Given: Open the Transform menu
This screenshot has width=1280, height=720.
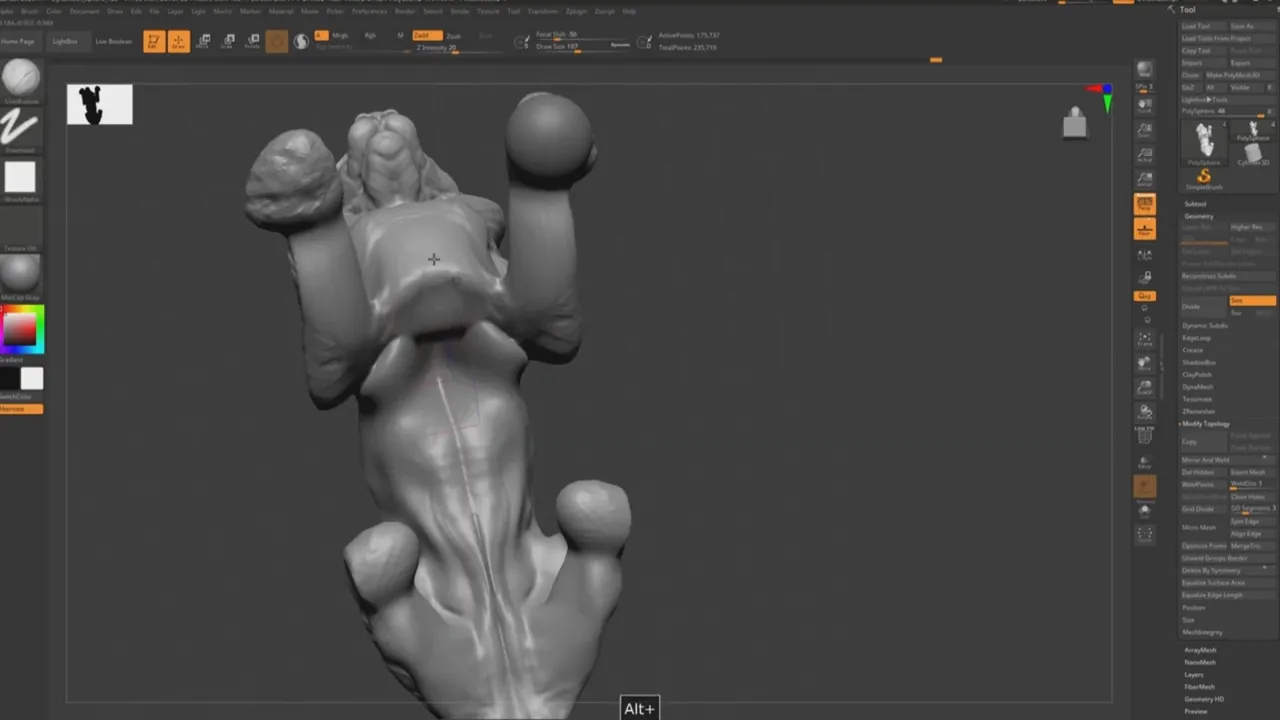Looking at the screenshot, I should (543, 11).
